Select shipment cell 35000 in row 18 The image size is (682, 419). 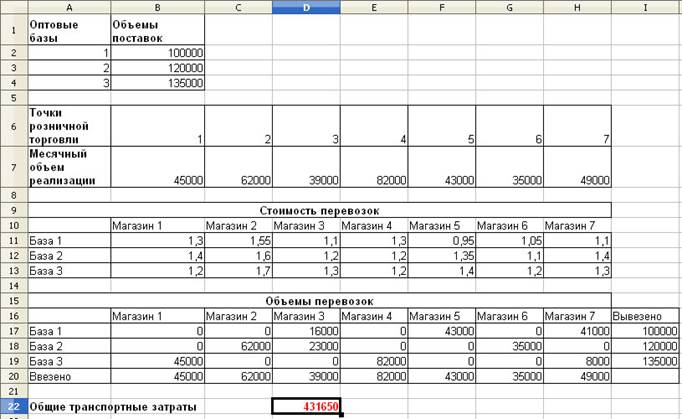pos(509,346)
